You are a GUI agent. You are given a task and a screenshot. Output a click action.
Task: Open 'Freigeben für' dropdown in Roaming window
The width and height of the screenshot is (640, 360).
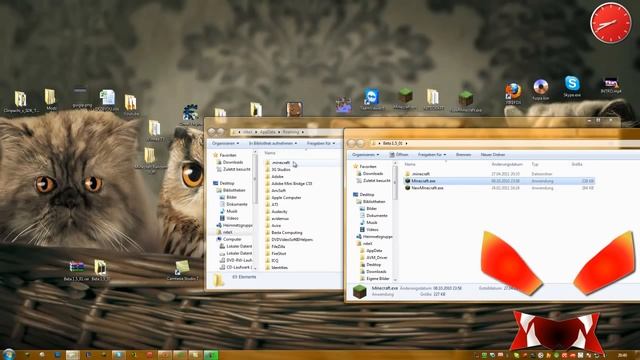321,144
